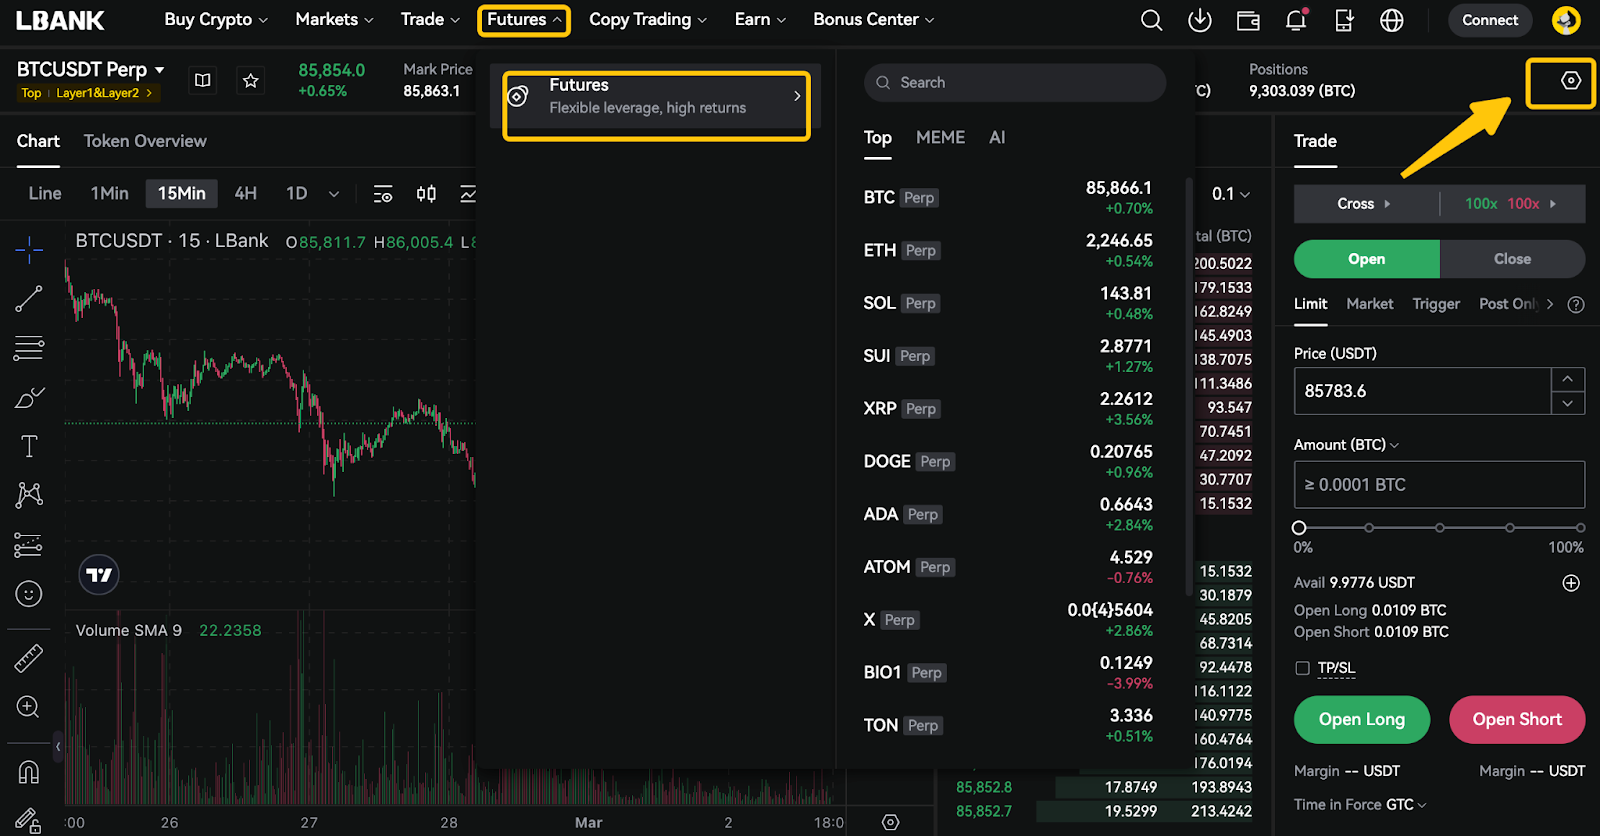Switch chart candlestick style icon
1600x836 pixels.
click(426, 194)
